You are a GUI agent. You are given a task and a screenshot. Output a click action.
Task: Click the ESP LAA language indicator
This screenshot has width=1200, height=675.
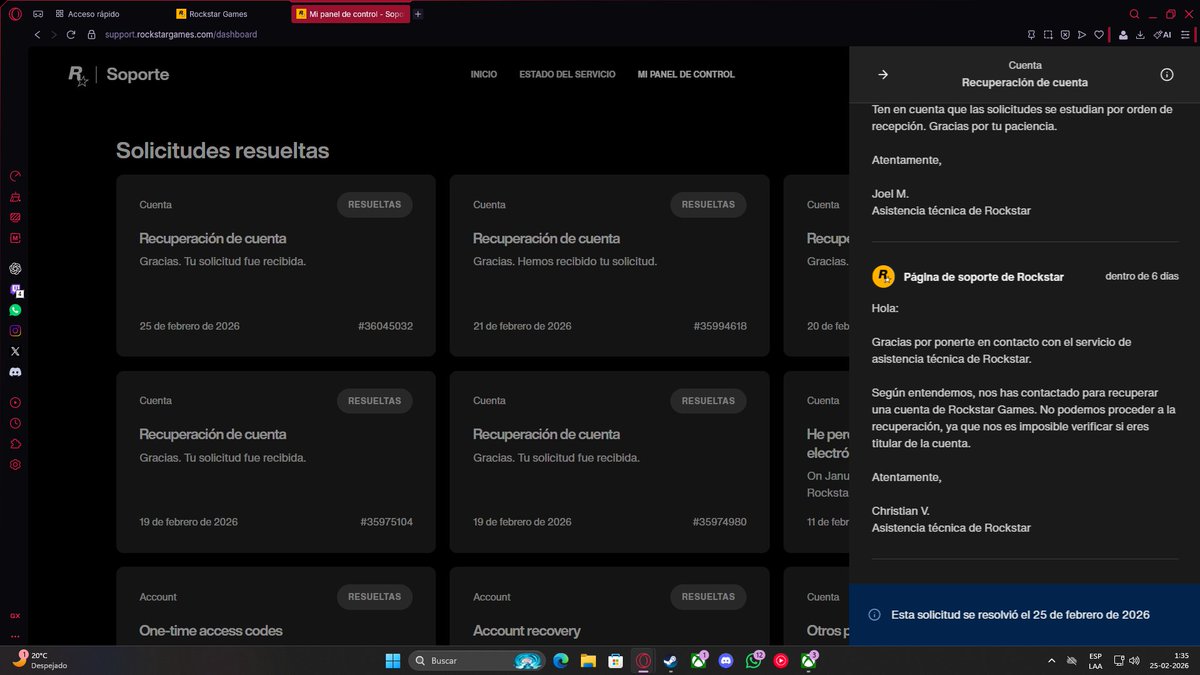(1095, 661)
